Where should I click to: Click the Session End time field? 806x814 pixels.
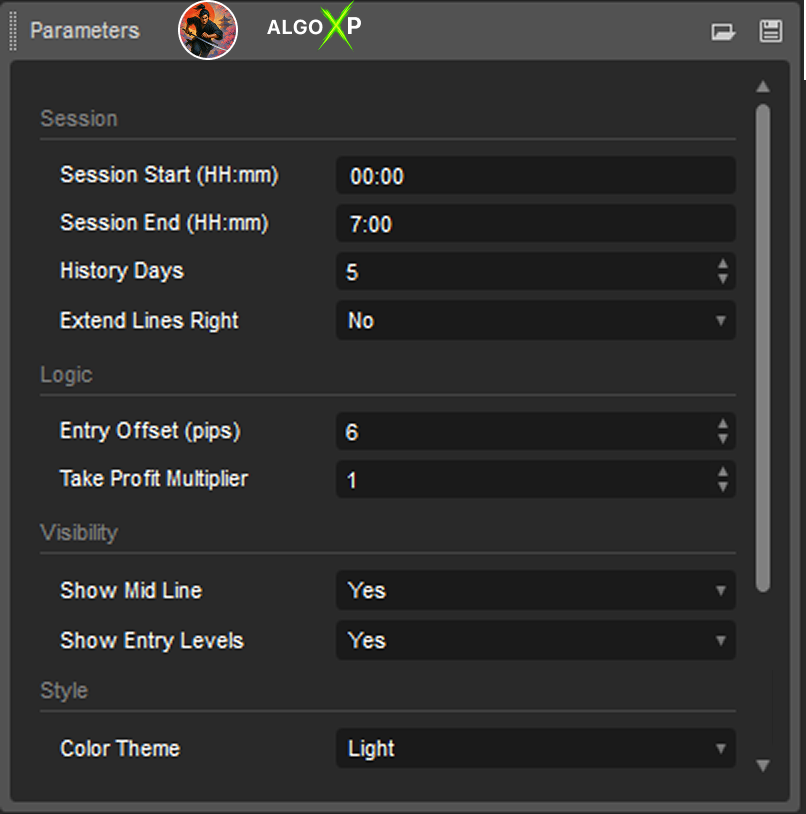(x=535, y=225)
